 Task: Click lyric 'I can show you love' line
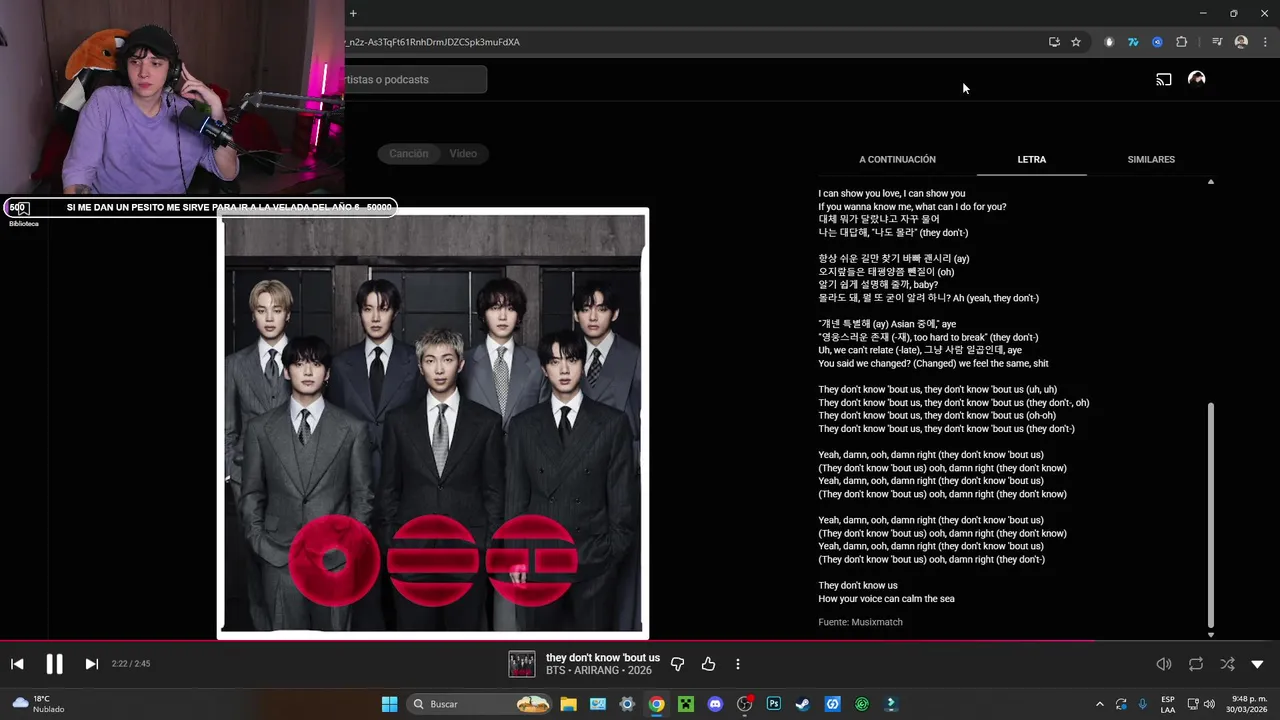pyautogui.click(x=892, y=193)
